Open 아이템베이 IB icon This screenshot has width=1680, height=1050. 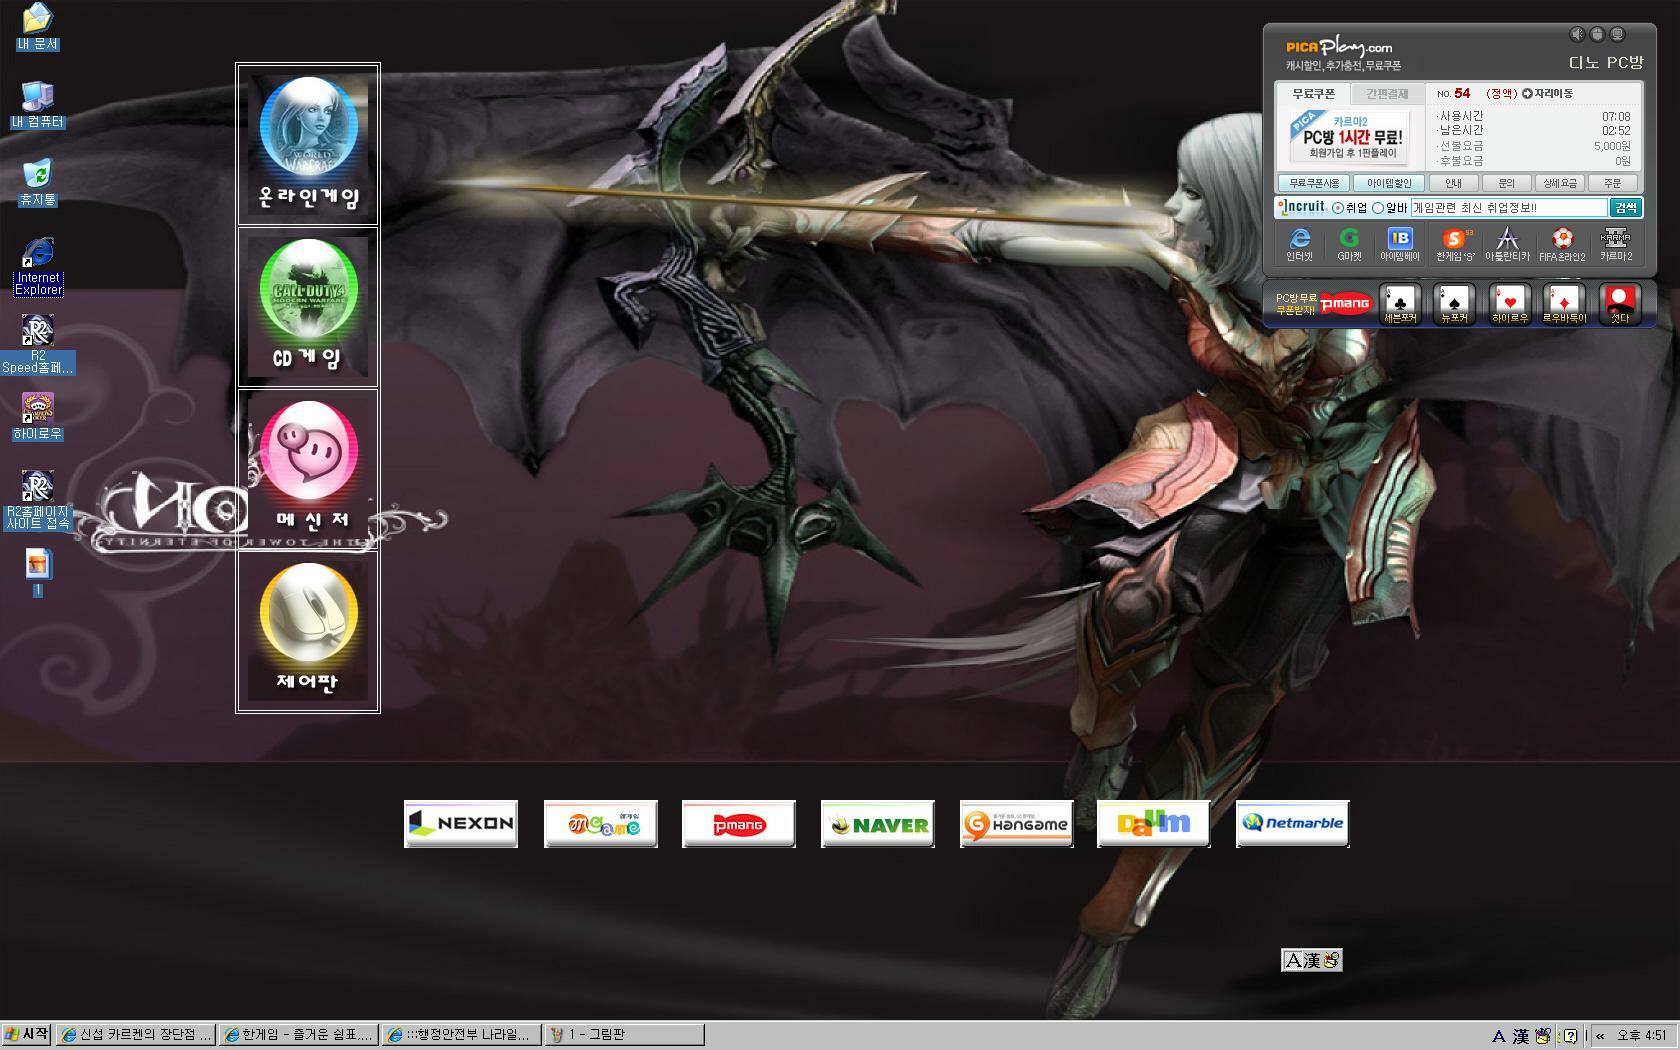pyautogui.click(x=1400, y=244)
